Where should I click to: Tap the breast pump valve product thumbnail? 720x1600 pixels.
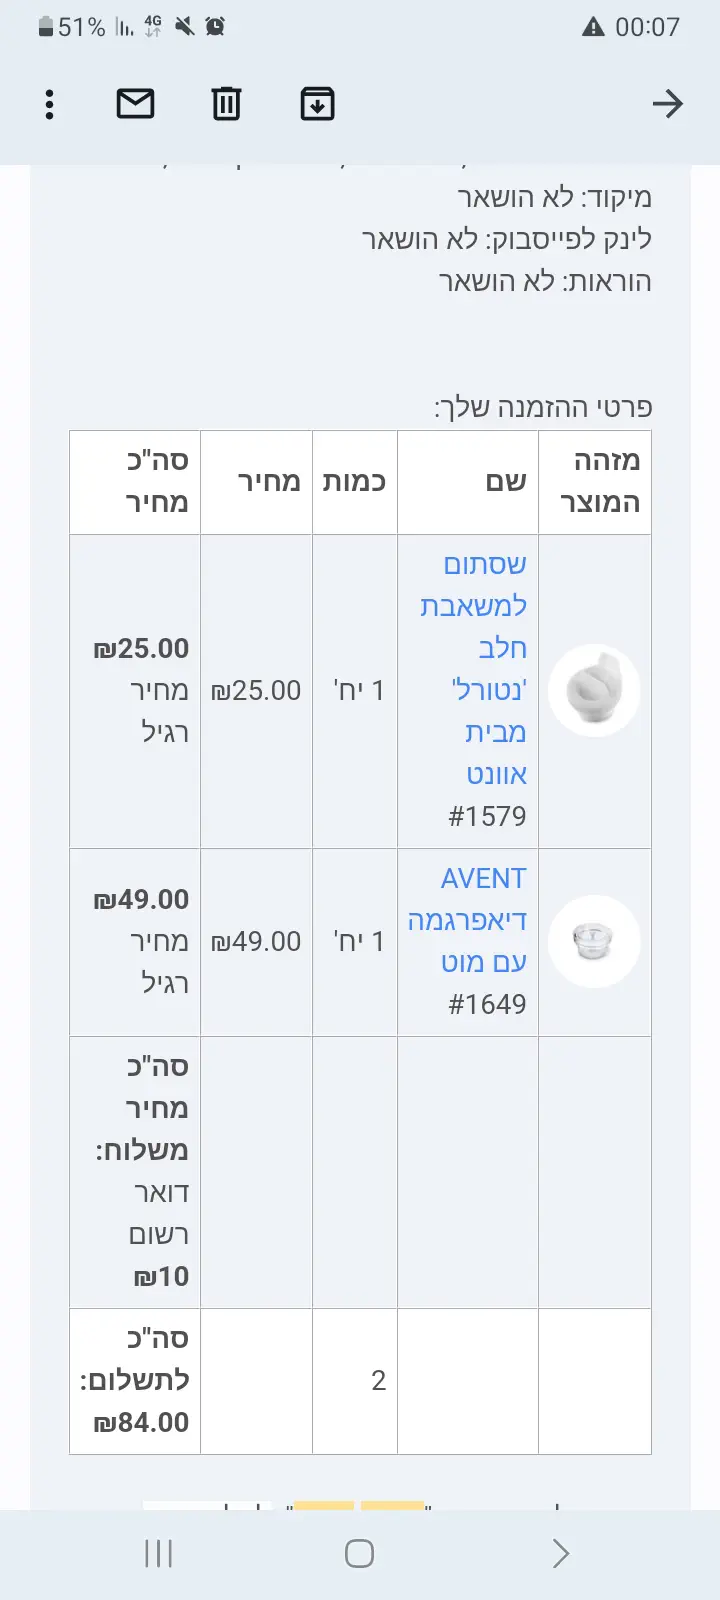[594, 691]
